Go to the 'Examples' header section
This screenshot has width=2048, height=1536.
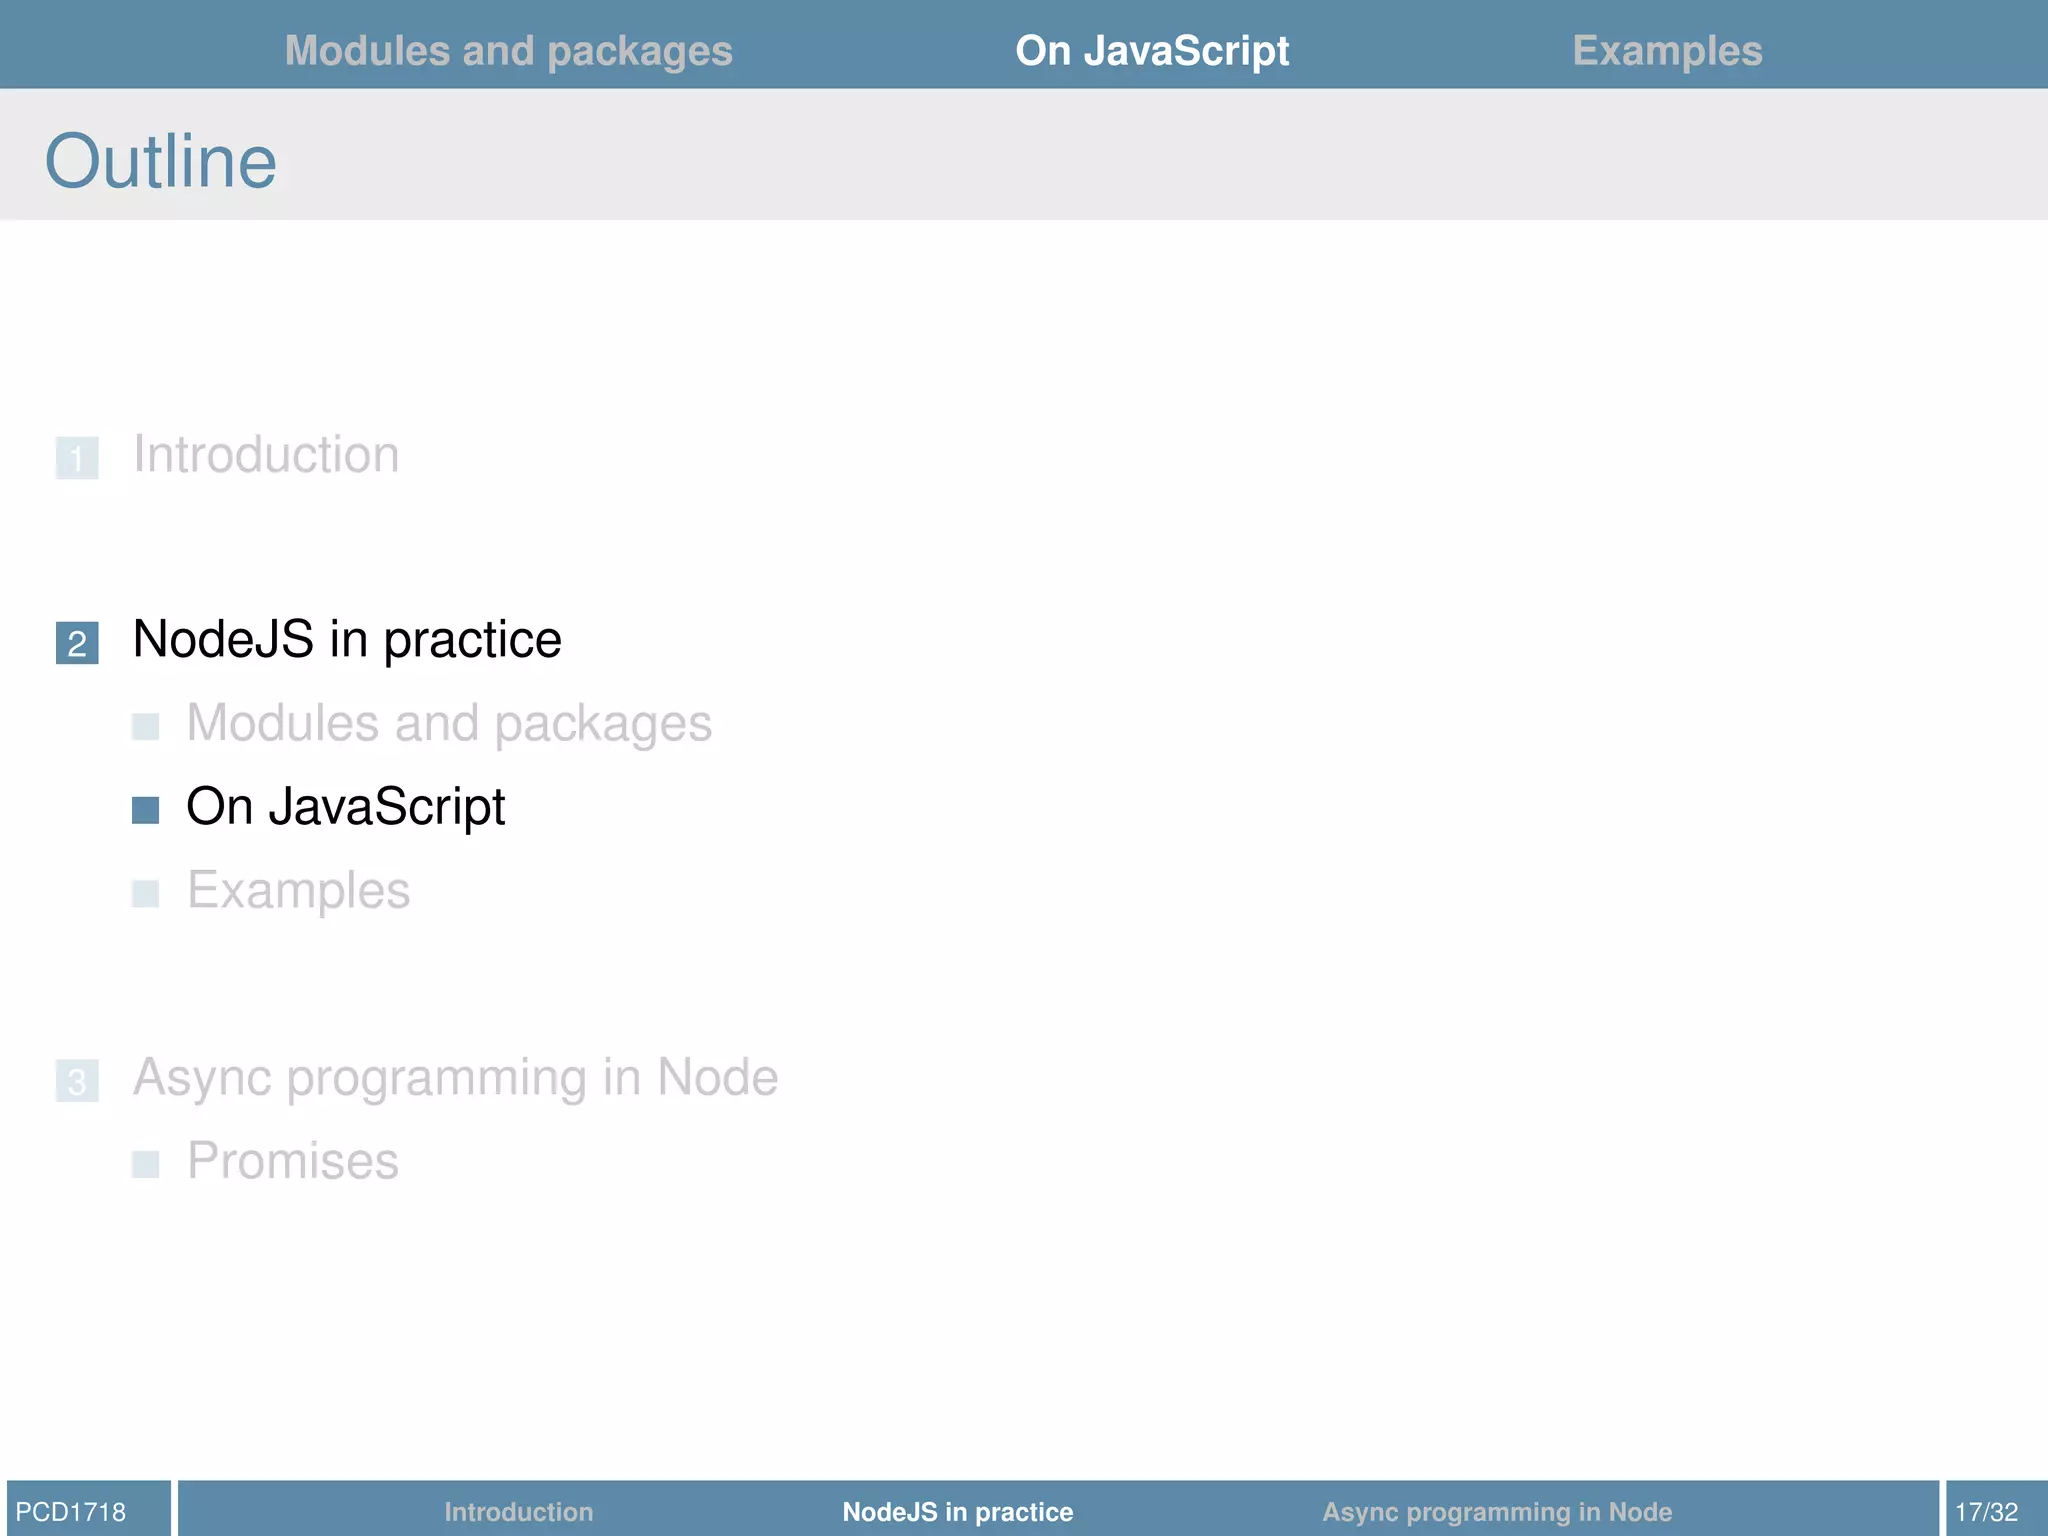[1667, 51]
